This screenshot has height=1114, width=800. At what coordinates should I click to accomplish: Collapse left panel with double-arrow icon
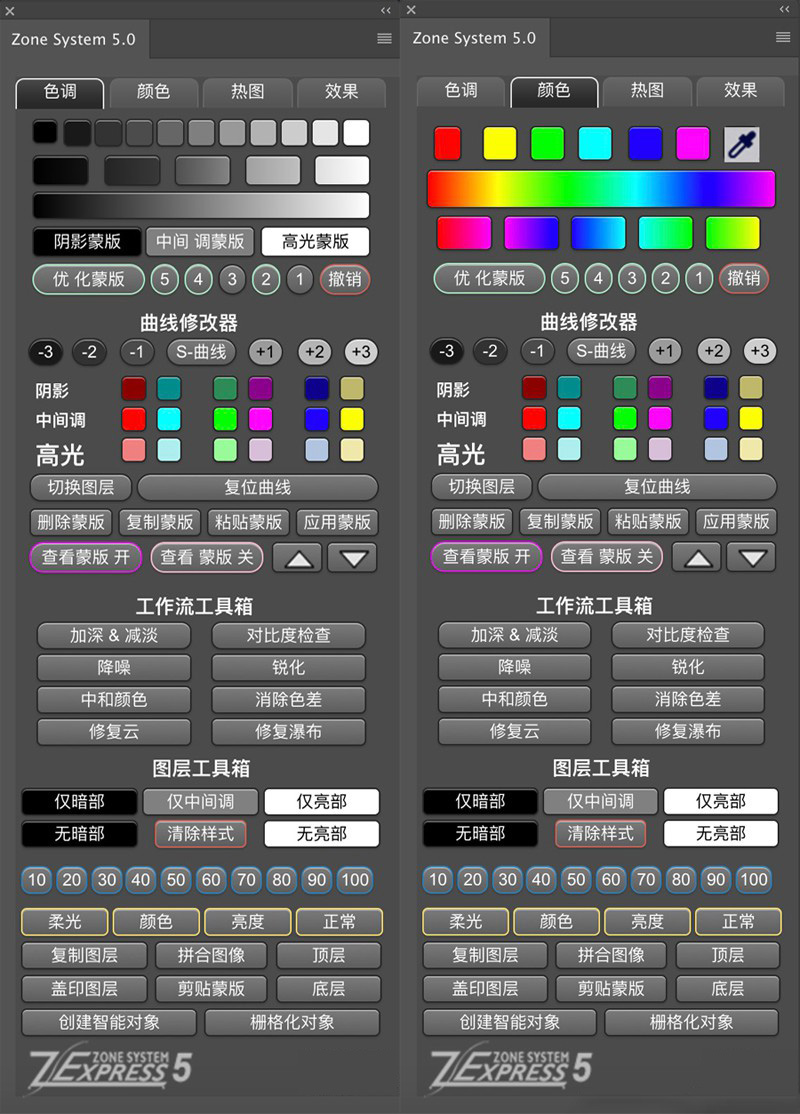pos(386,10)
